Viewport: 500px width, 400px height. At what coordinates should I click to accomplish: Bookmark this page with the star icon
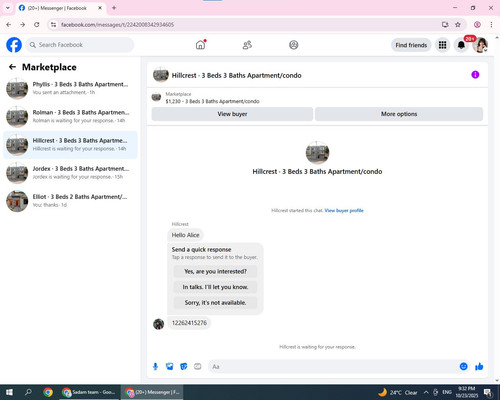click(x=458, y=24)
